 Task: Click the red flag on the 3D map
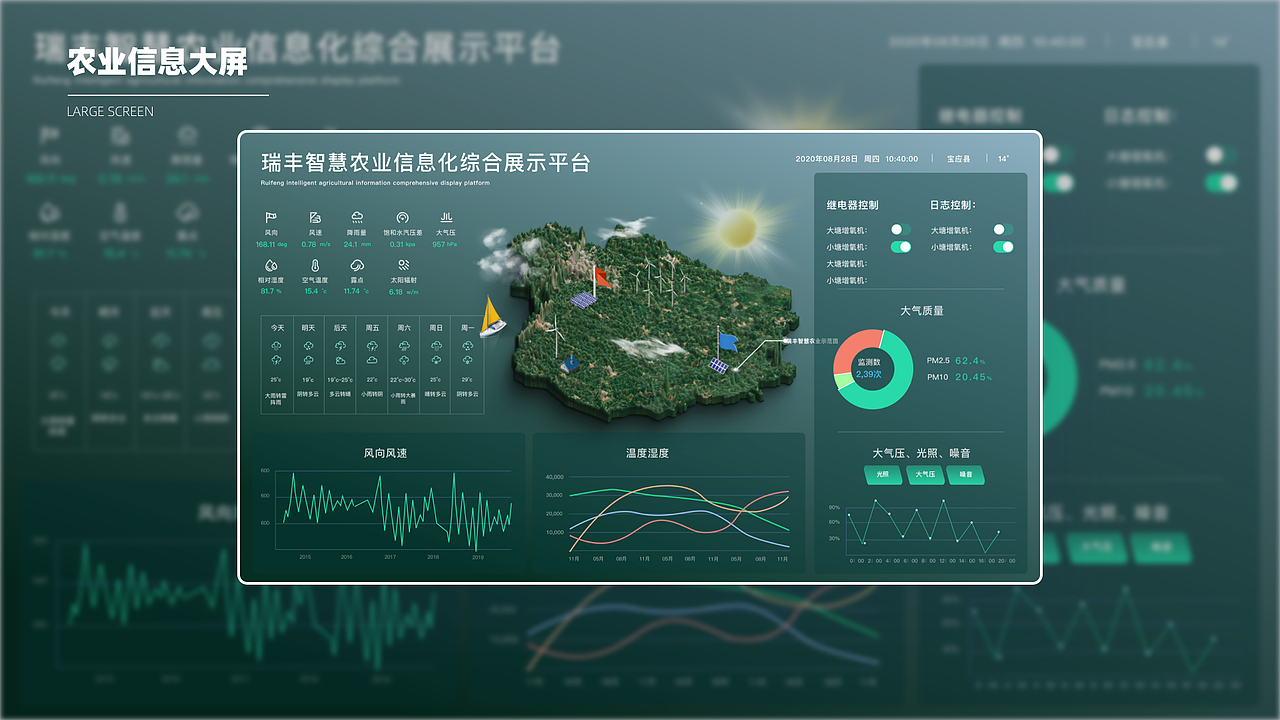coord(601,276)
